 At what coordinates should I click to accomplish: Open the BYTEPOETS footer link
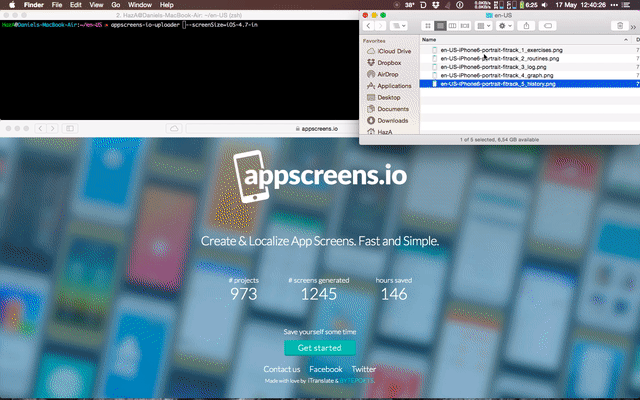[357, 381]
